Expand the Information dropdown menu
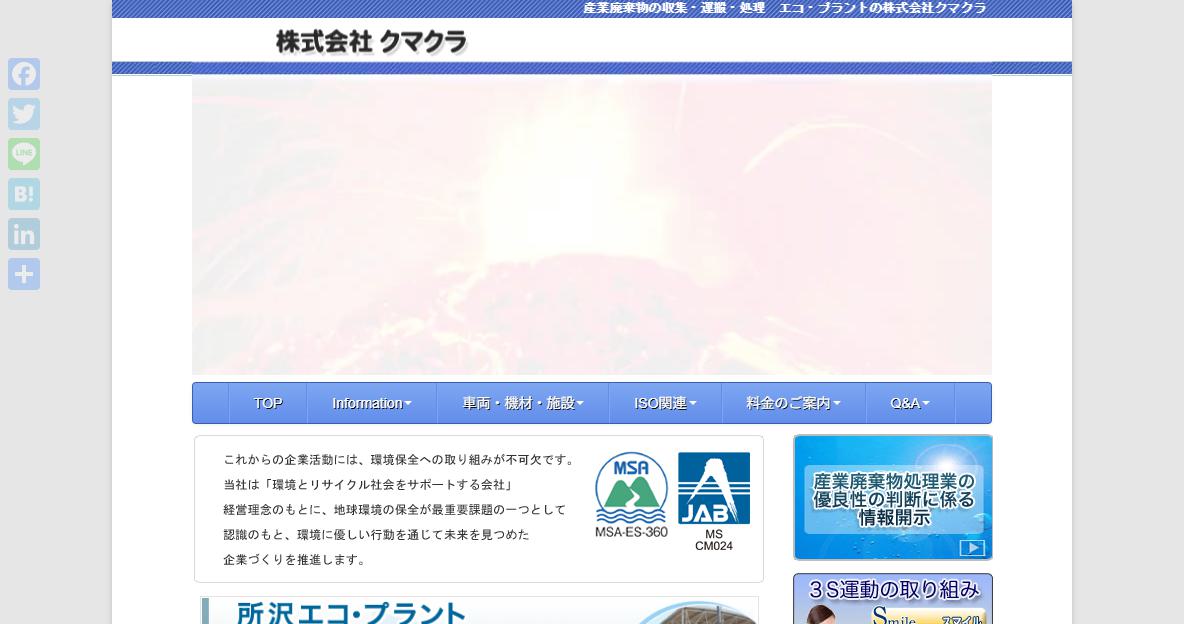1184x624 pixels. (372, 403)
